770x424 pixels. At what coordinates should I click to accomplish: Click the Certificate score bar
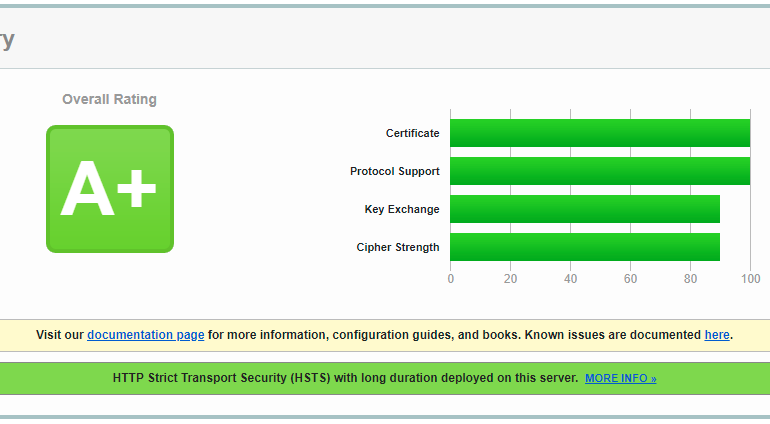point(599,133)
